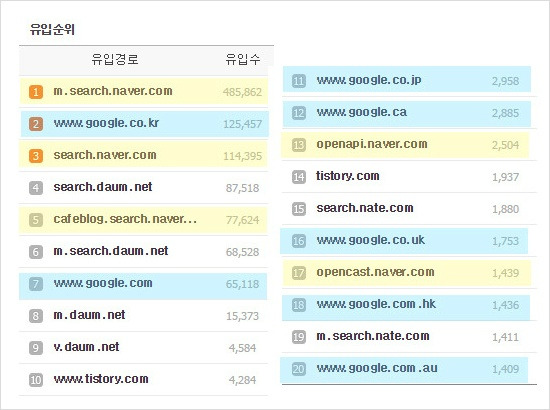Click search.nate.com referrer

point(365,208)
